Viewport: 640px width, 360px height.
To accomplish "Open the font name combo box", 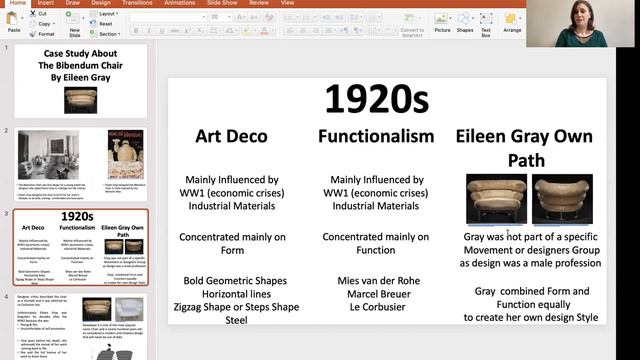I will point(168,17).
